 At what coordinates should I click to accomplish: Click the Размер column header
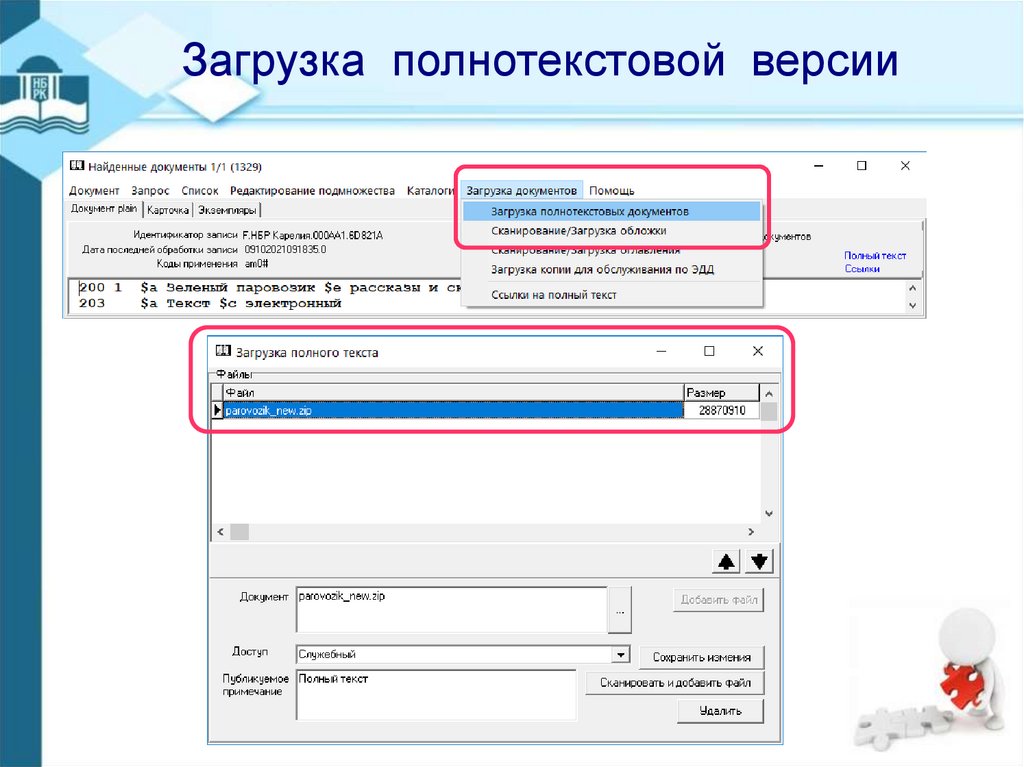[x=722, y=392]
